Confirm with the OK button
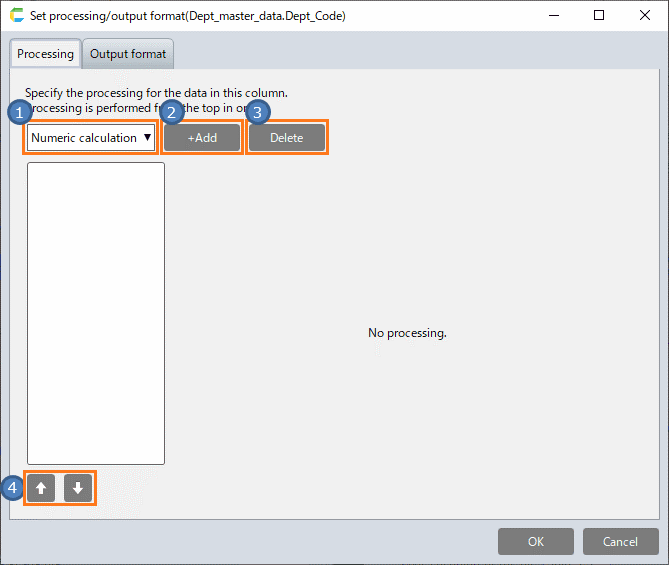Image resolution: width=669 pixels, height=565 pixels. click(536, 541)
